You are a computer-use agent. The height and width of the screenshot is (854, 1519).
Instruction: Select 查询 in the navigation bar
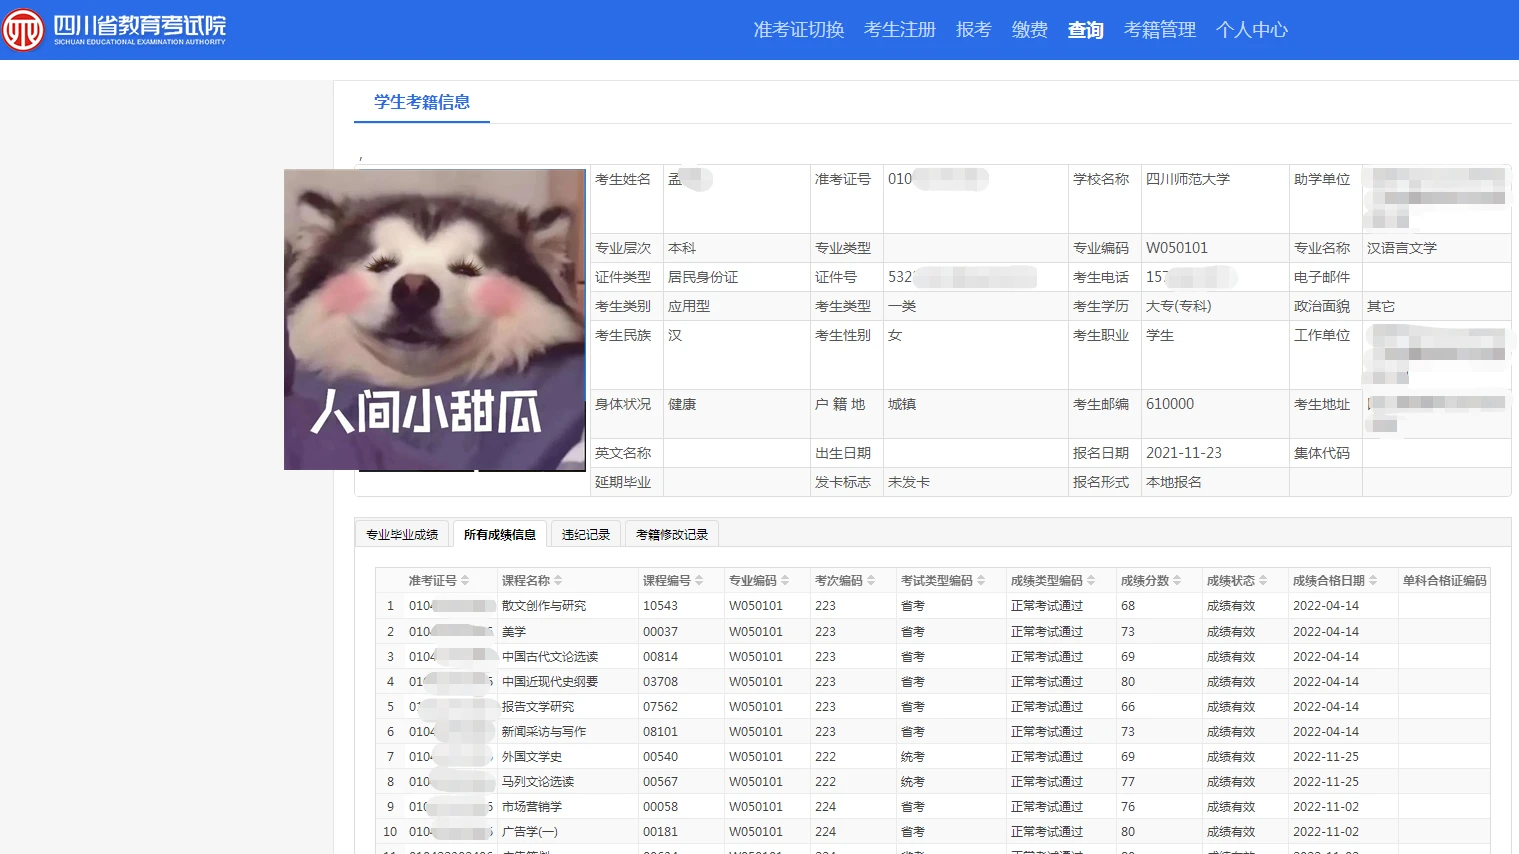click(1085, 30)
